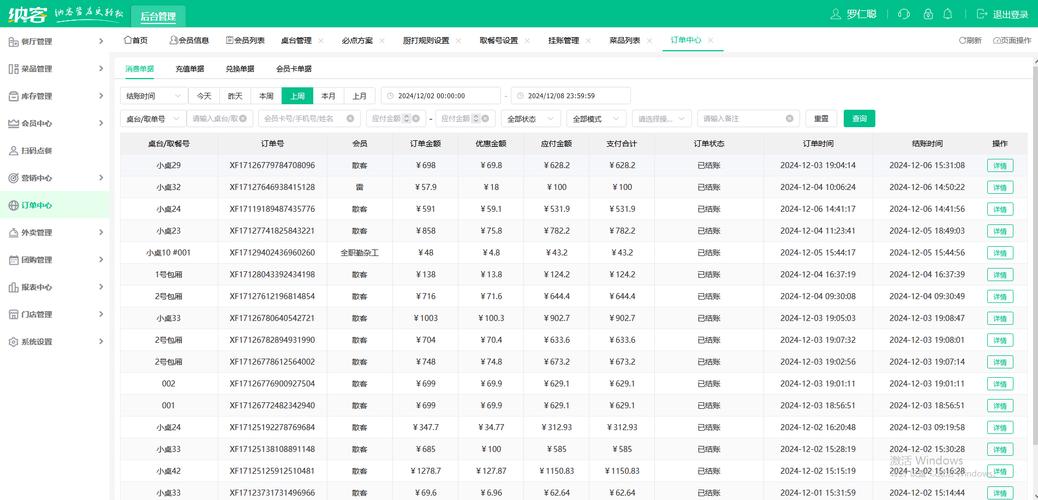Click the 订单金额 column header
The height and width of the screenshot is (500, 1038).
click(x=425, y=144)
